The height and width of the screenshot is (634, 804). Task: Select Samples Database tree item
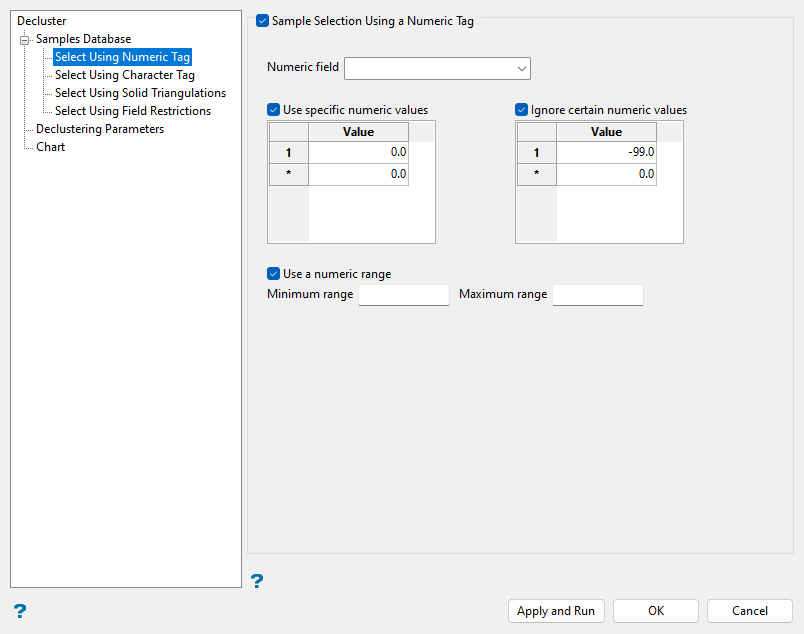[84, 39]
